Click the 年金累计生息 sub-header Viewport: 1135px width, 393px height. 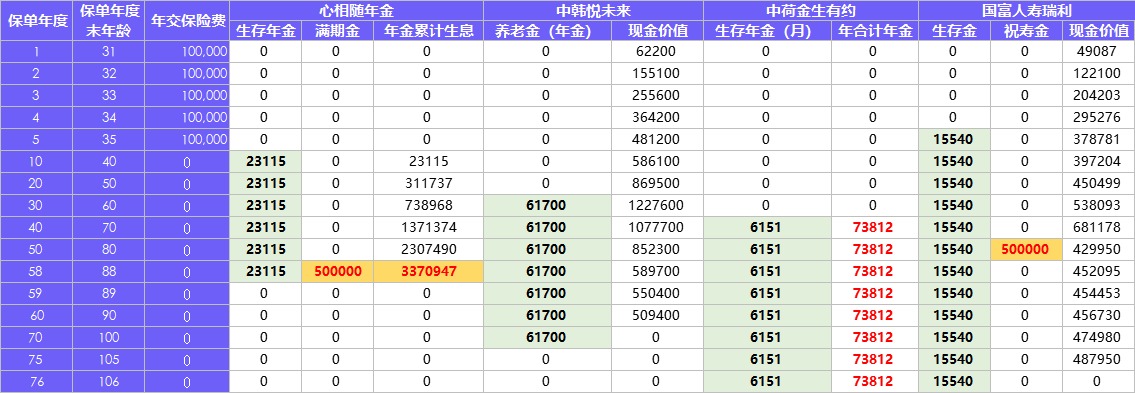pos(429,31)
